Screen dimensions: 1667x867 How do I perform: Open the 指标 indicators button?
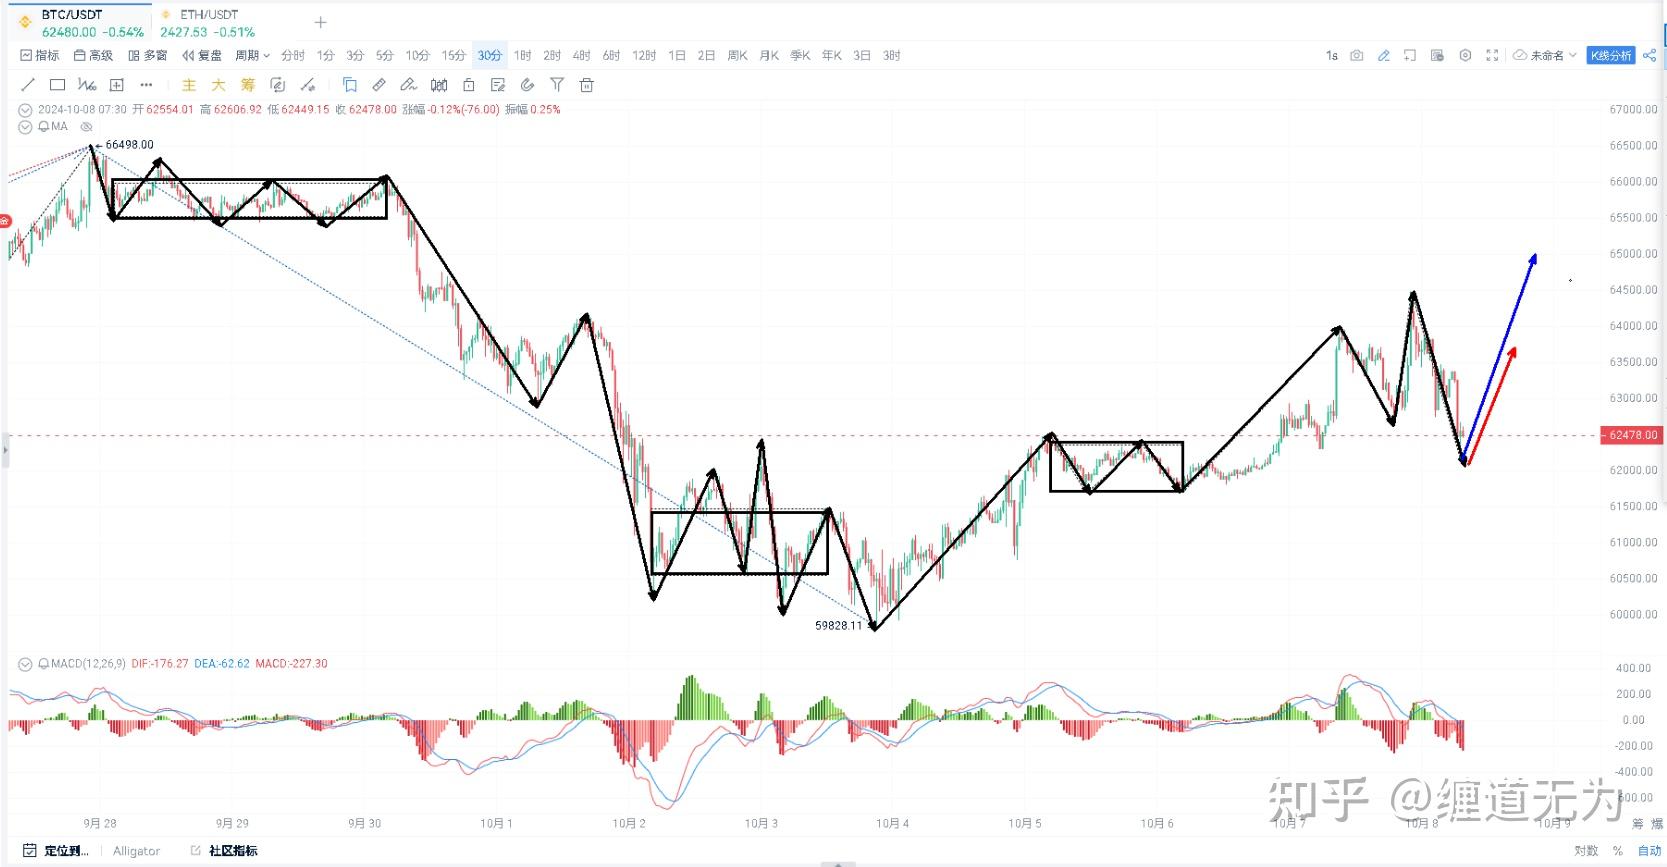[x=39, y=56]
